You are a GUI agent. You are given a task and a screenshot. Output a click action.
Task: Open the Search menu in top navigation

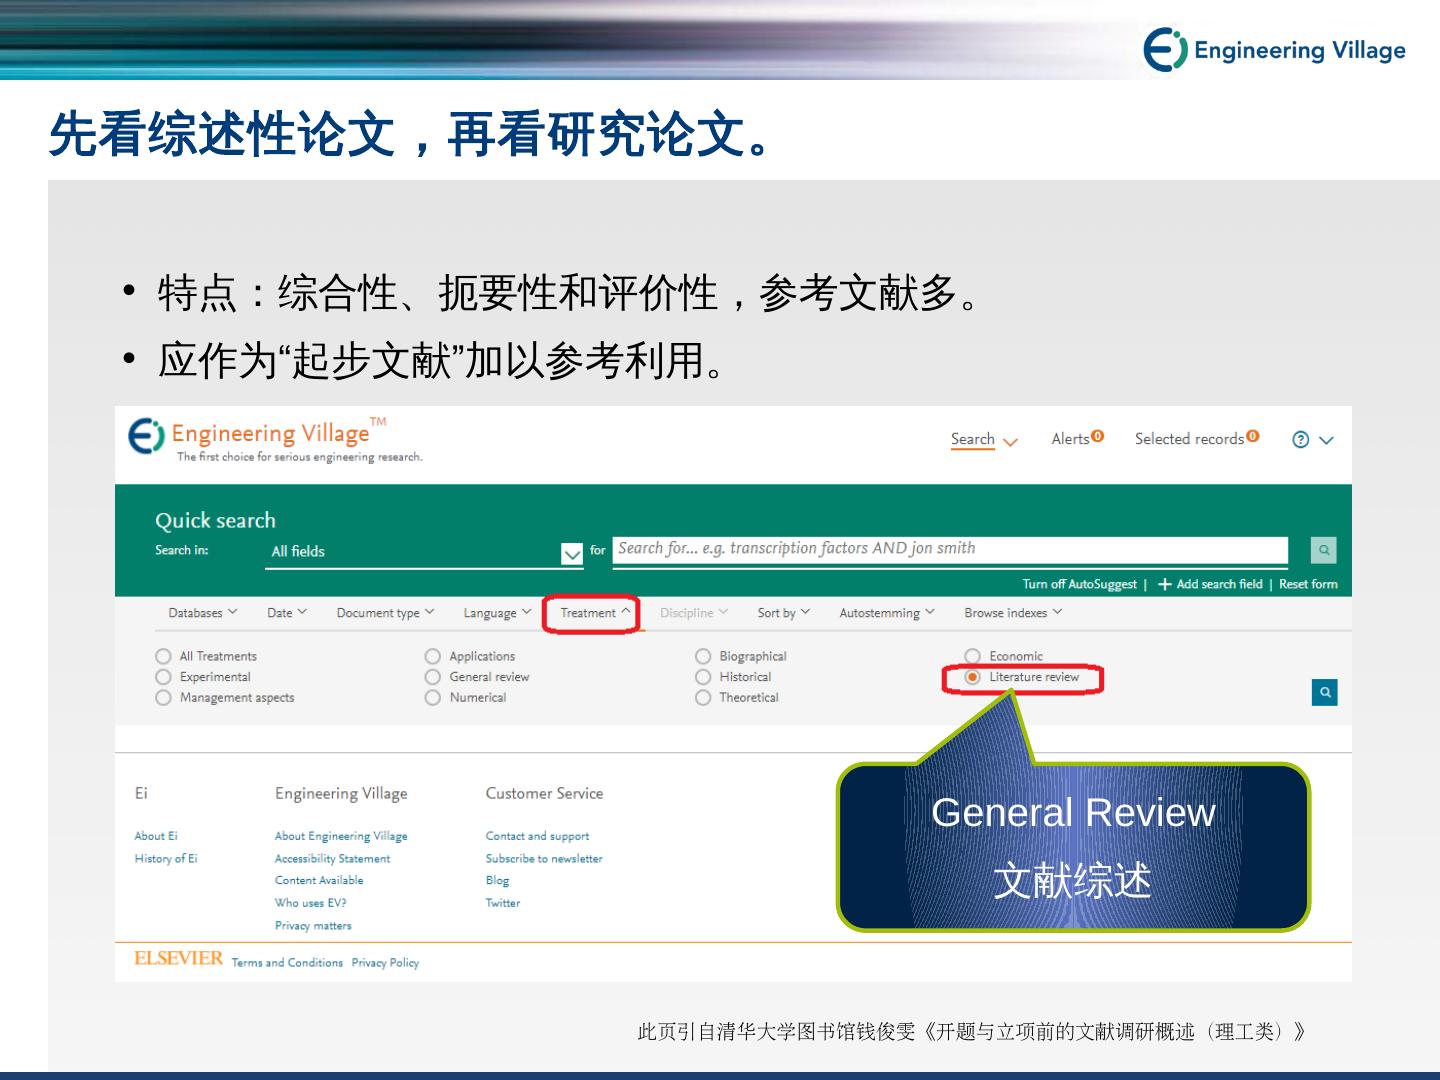pos(983,440)
